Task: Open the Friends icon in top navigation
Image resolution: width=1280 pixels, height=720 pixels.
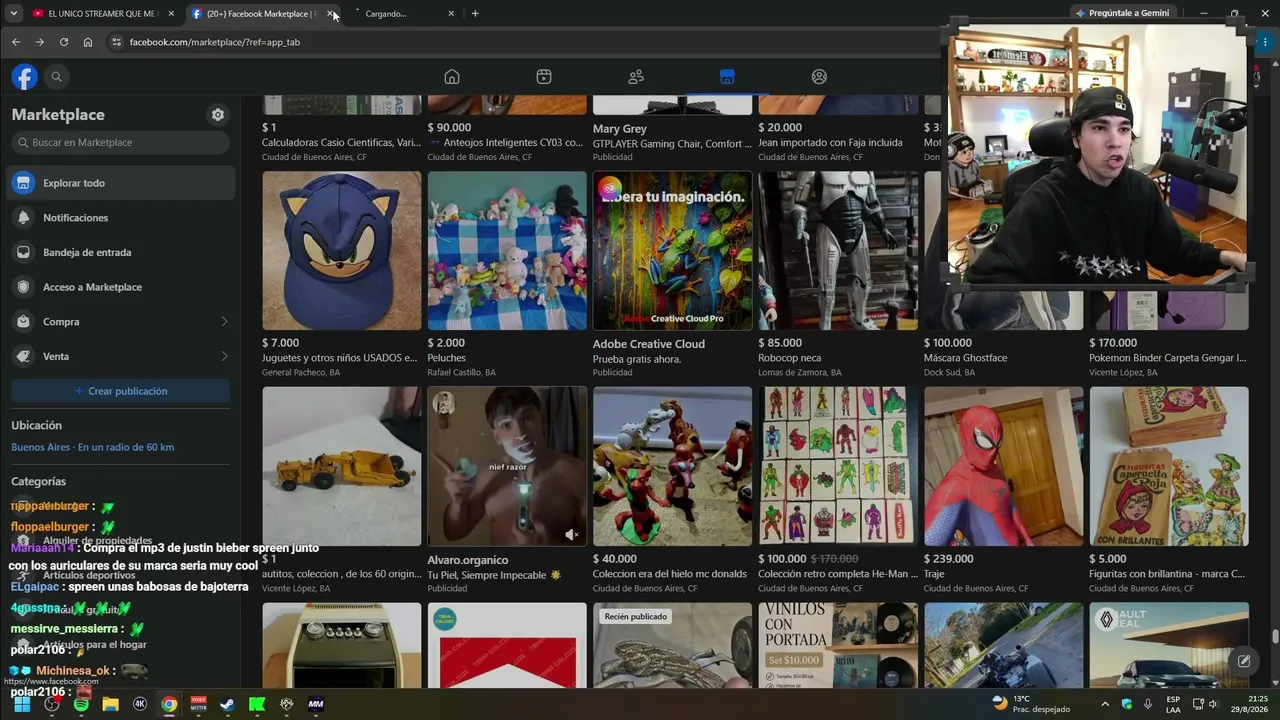Action: 636,77
